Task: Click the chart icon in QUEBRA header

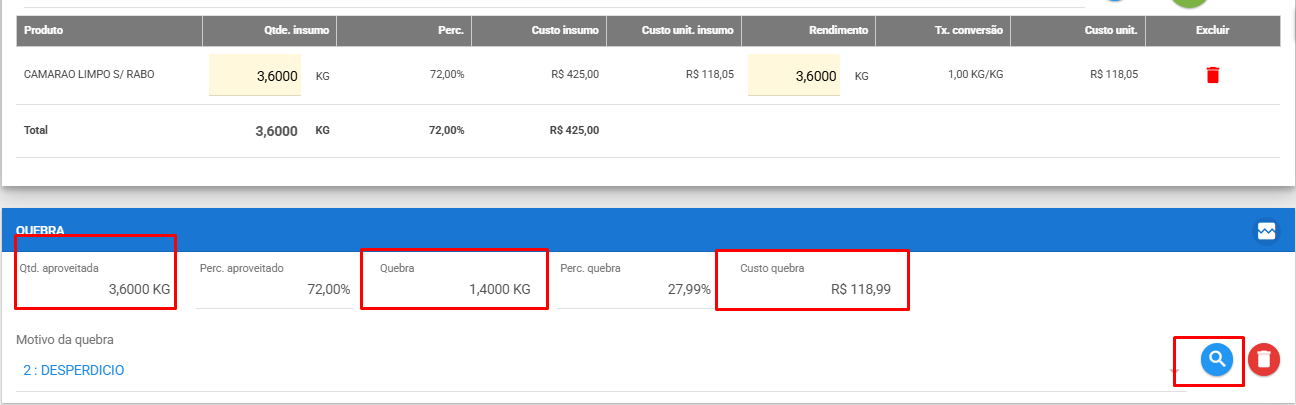Action: 1267,231
